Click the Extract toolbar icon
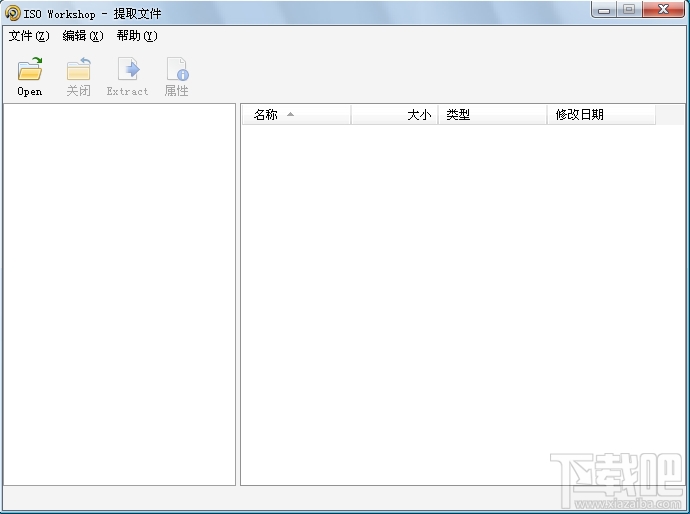The width and height of the screenshot is (690, 514). click(128, 69)
